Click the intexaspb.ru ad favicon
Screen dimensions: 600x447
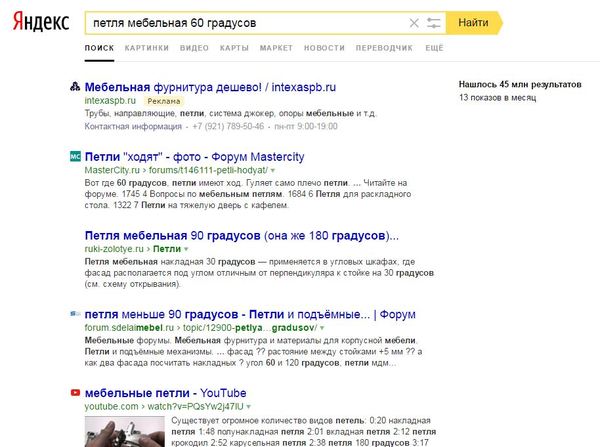click(x=75, y=87)
